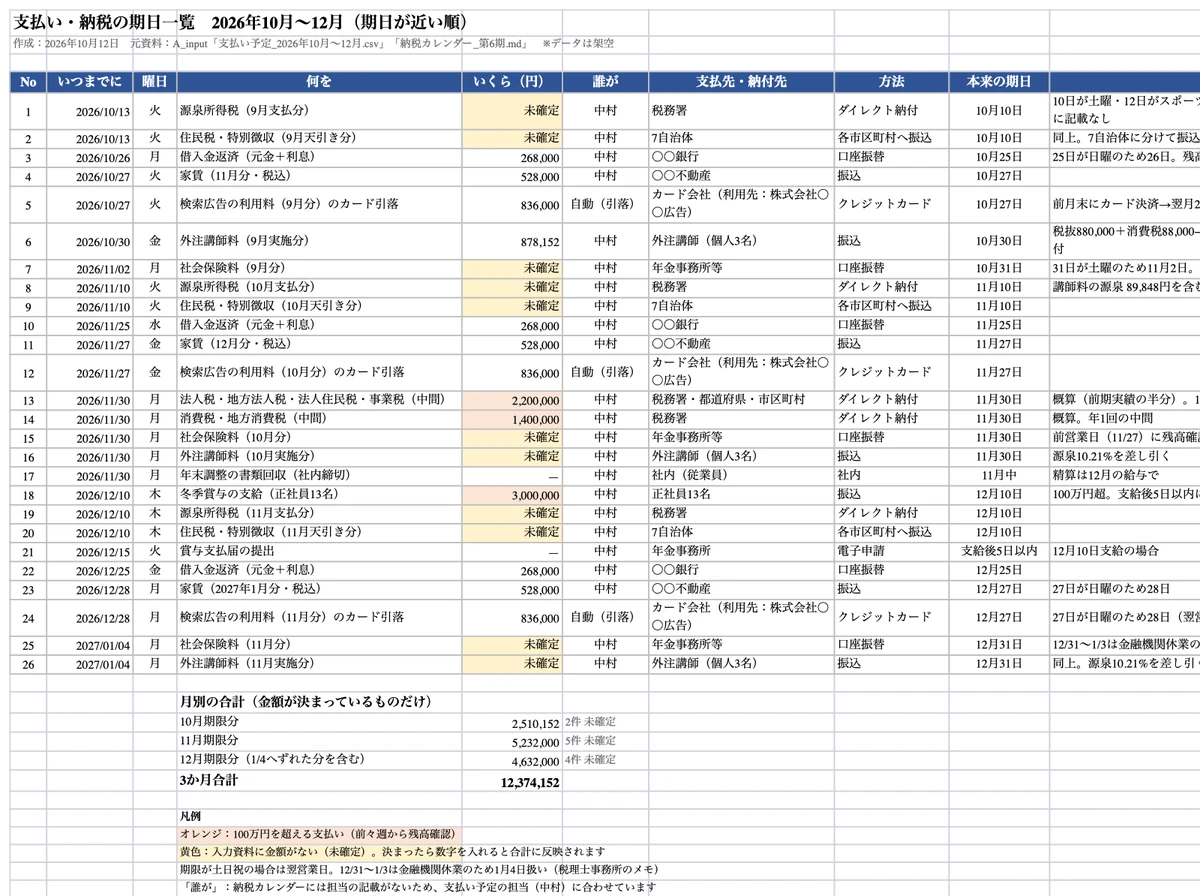Select the amount cell 878,152

513,242
